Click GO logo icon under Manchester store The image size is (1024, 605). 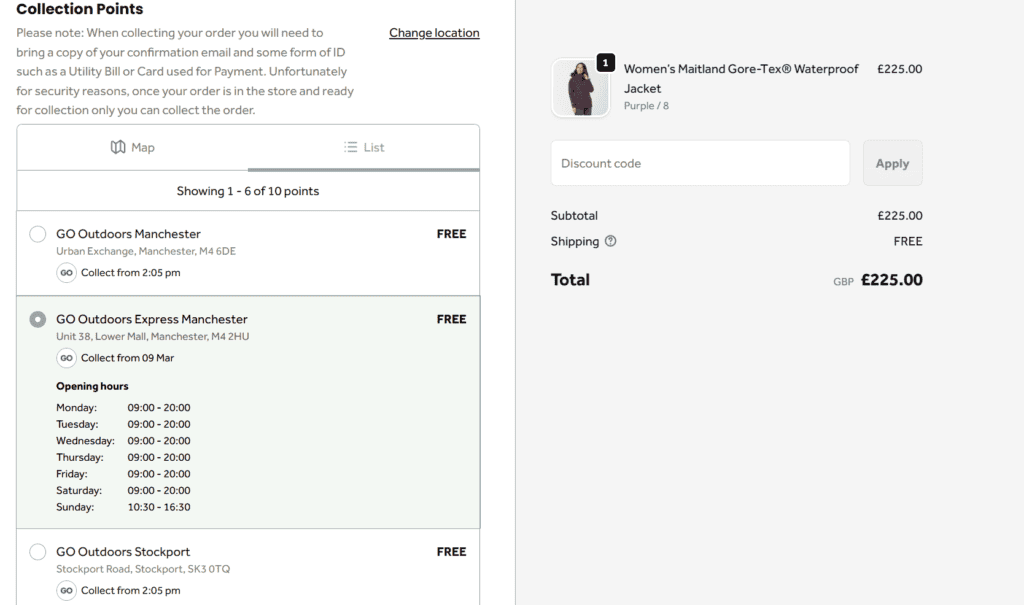[66, 272]
